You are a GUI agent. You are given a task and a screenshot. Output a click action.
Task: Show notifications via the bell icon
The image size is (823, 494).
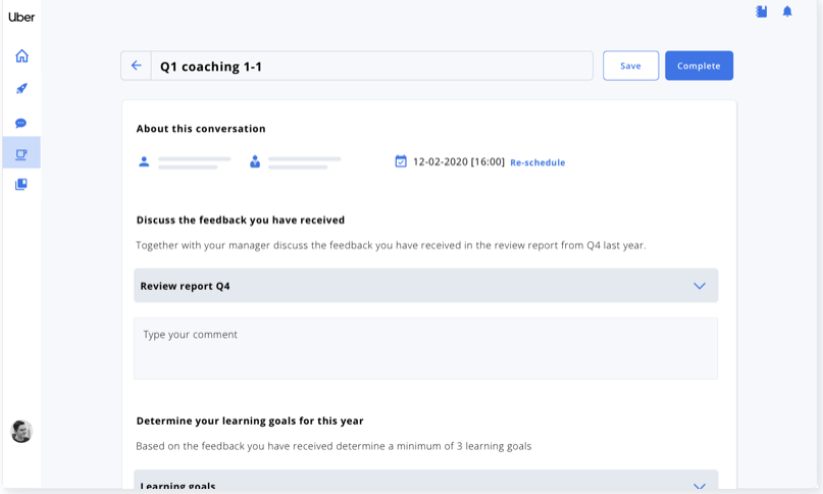coord(787,12)
